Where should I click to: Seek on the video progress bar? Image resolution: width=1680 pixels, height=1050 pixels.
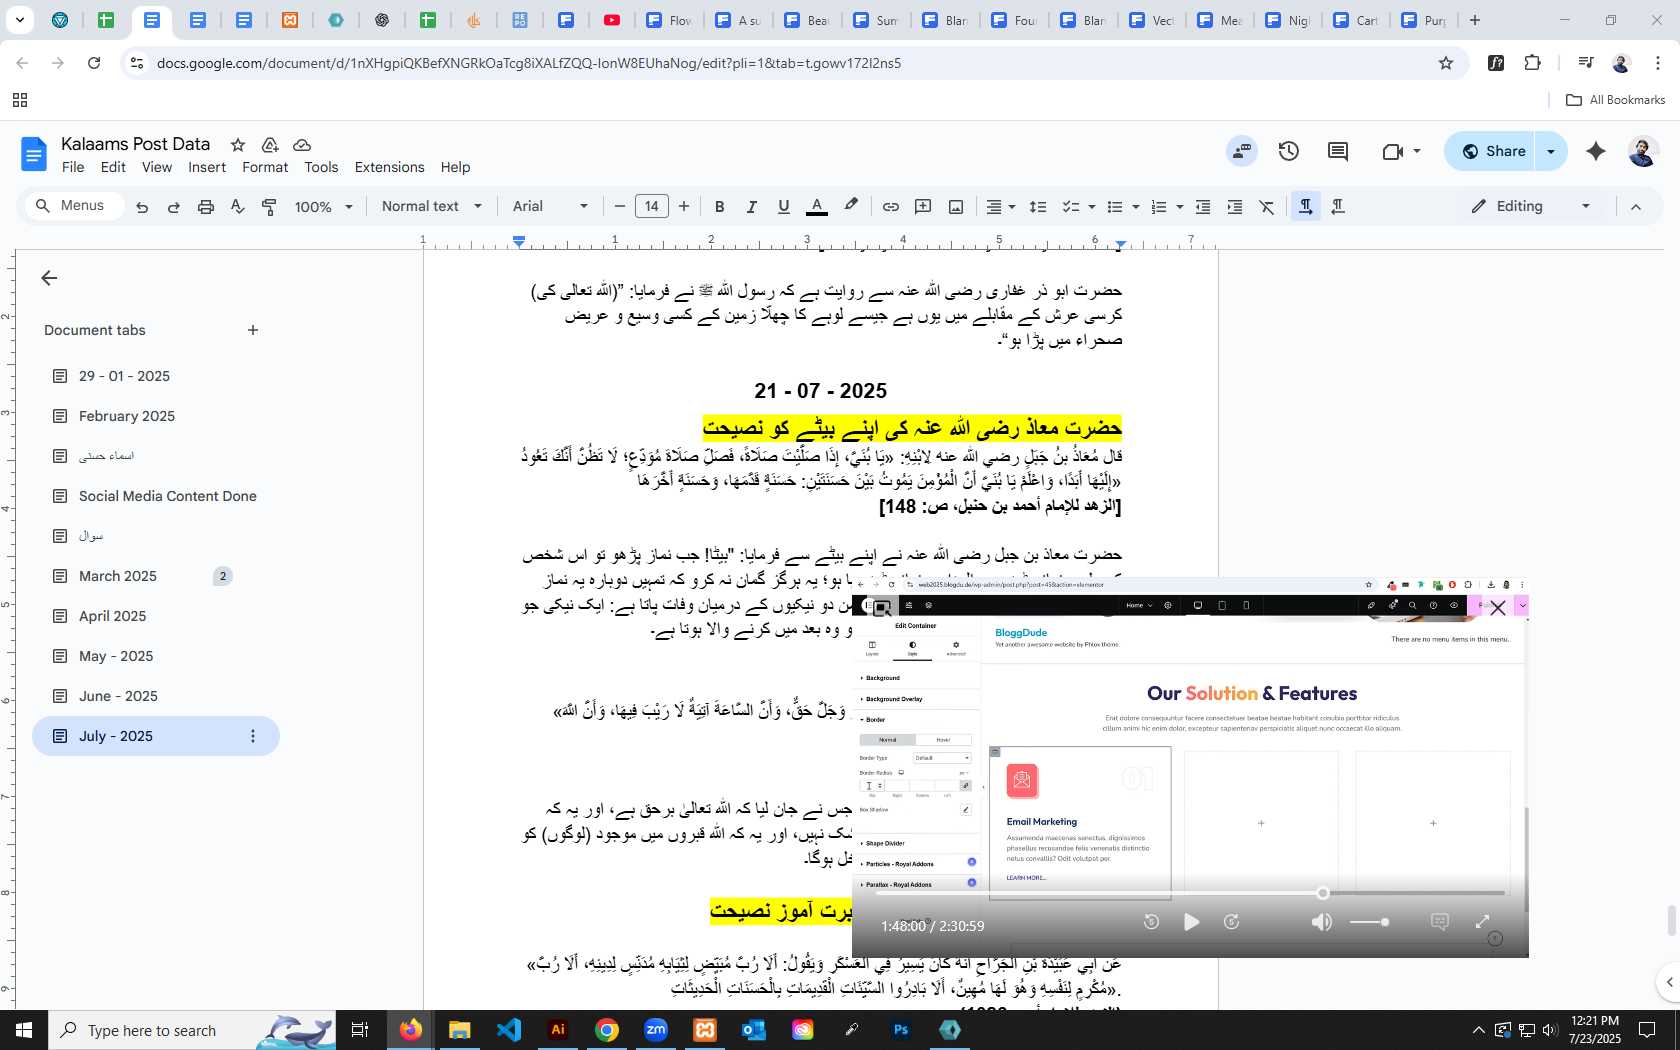tap(1190, 893)
